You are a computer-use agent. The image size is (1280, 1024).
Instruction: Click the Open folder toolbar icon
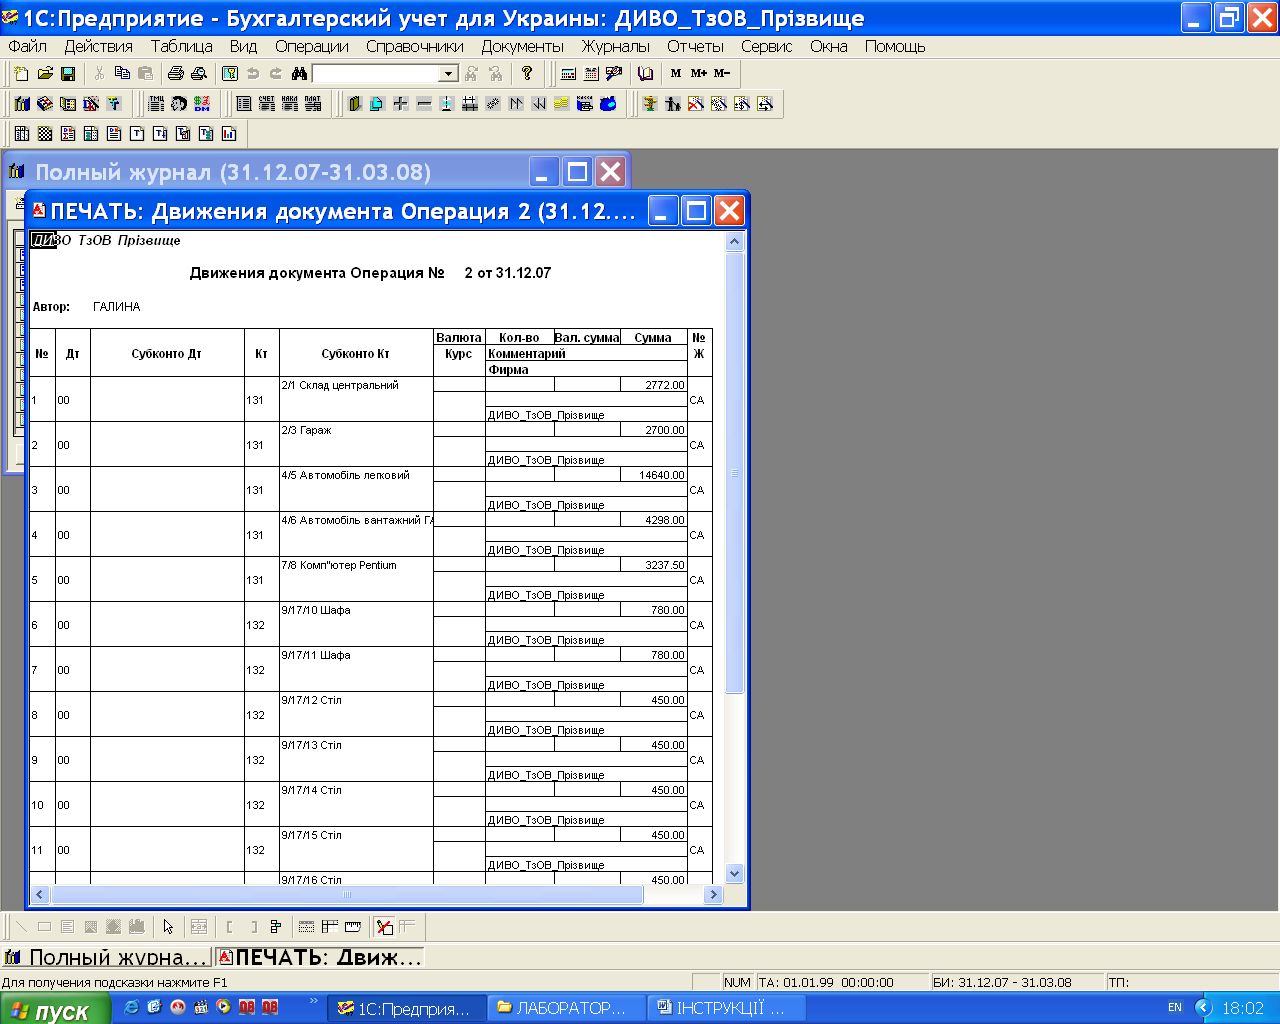pyautogui.click(x=45, y=73)
